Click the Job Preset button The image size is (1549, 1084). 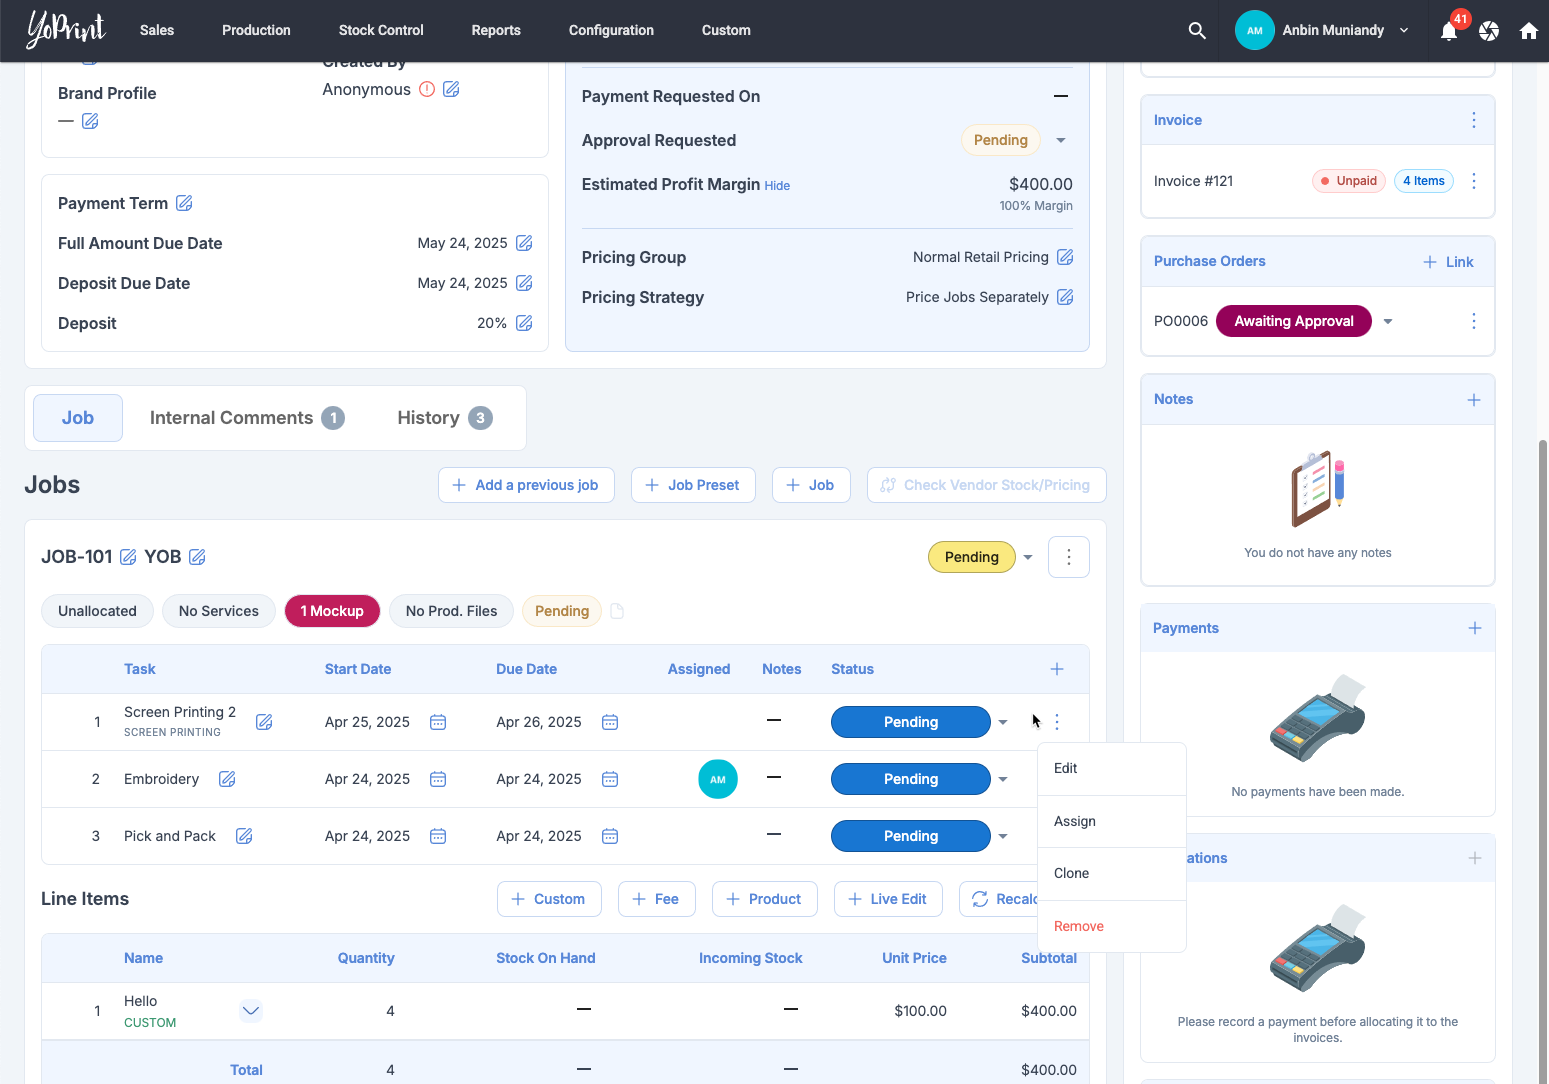tap(693, 485)
